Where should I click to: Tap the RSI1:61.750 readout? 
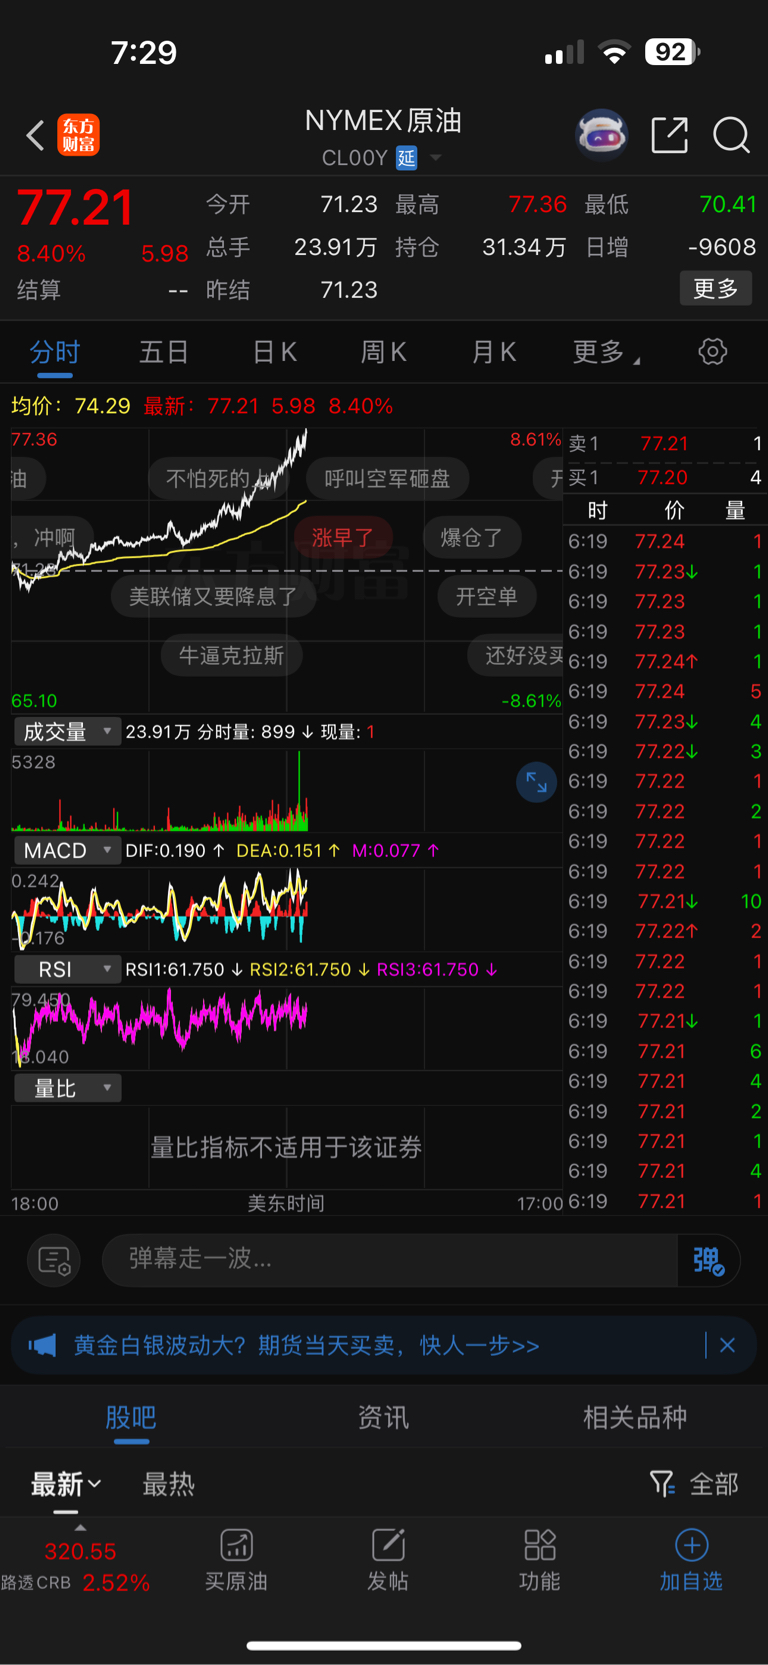(x=183, y=970)
